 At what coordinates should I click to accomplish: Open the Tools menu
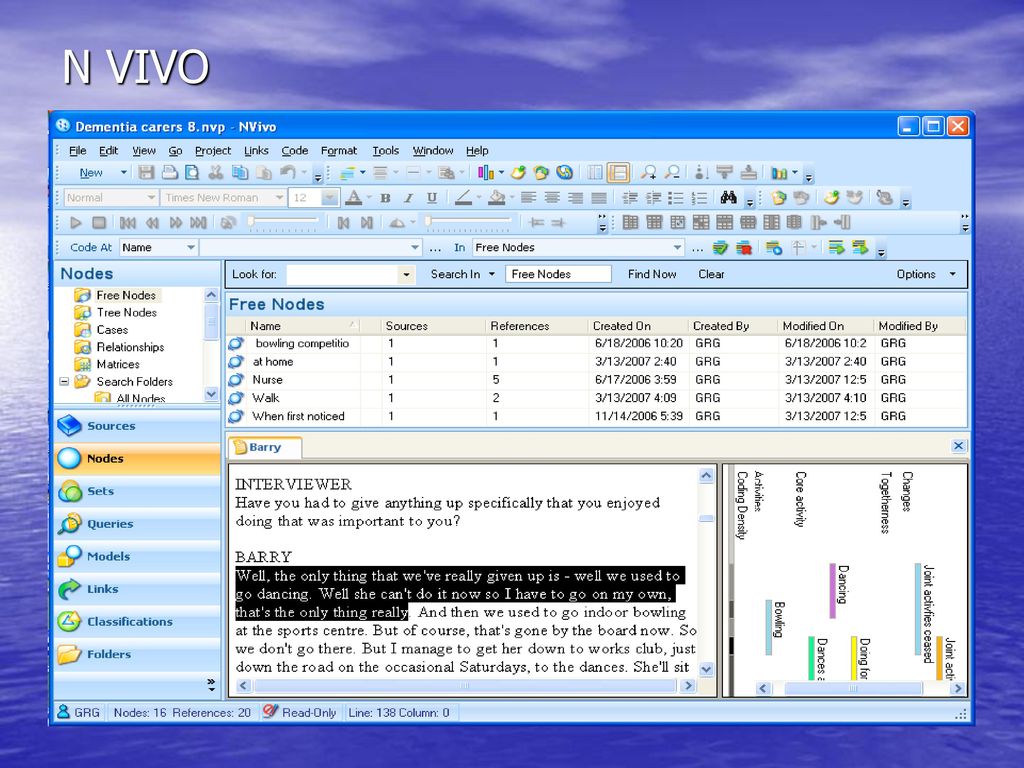pyautogui.click(x=385, y=151)
